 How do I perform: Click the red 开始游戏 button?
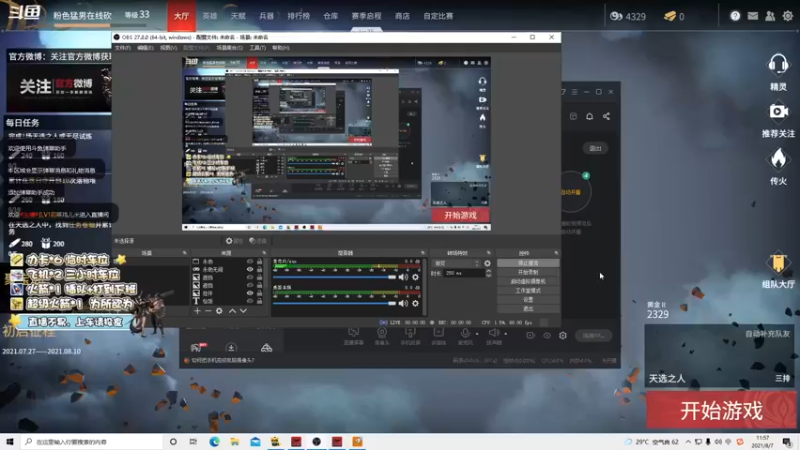tap(721, 410)
